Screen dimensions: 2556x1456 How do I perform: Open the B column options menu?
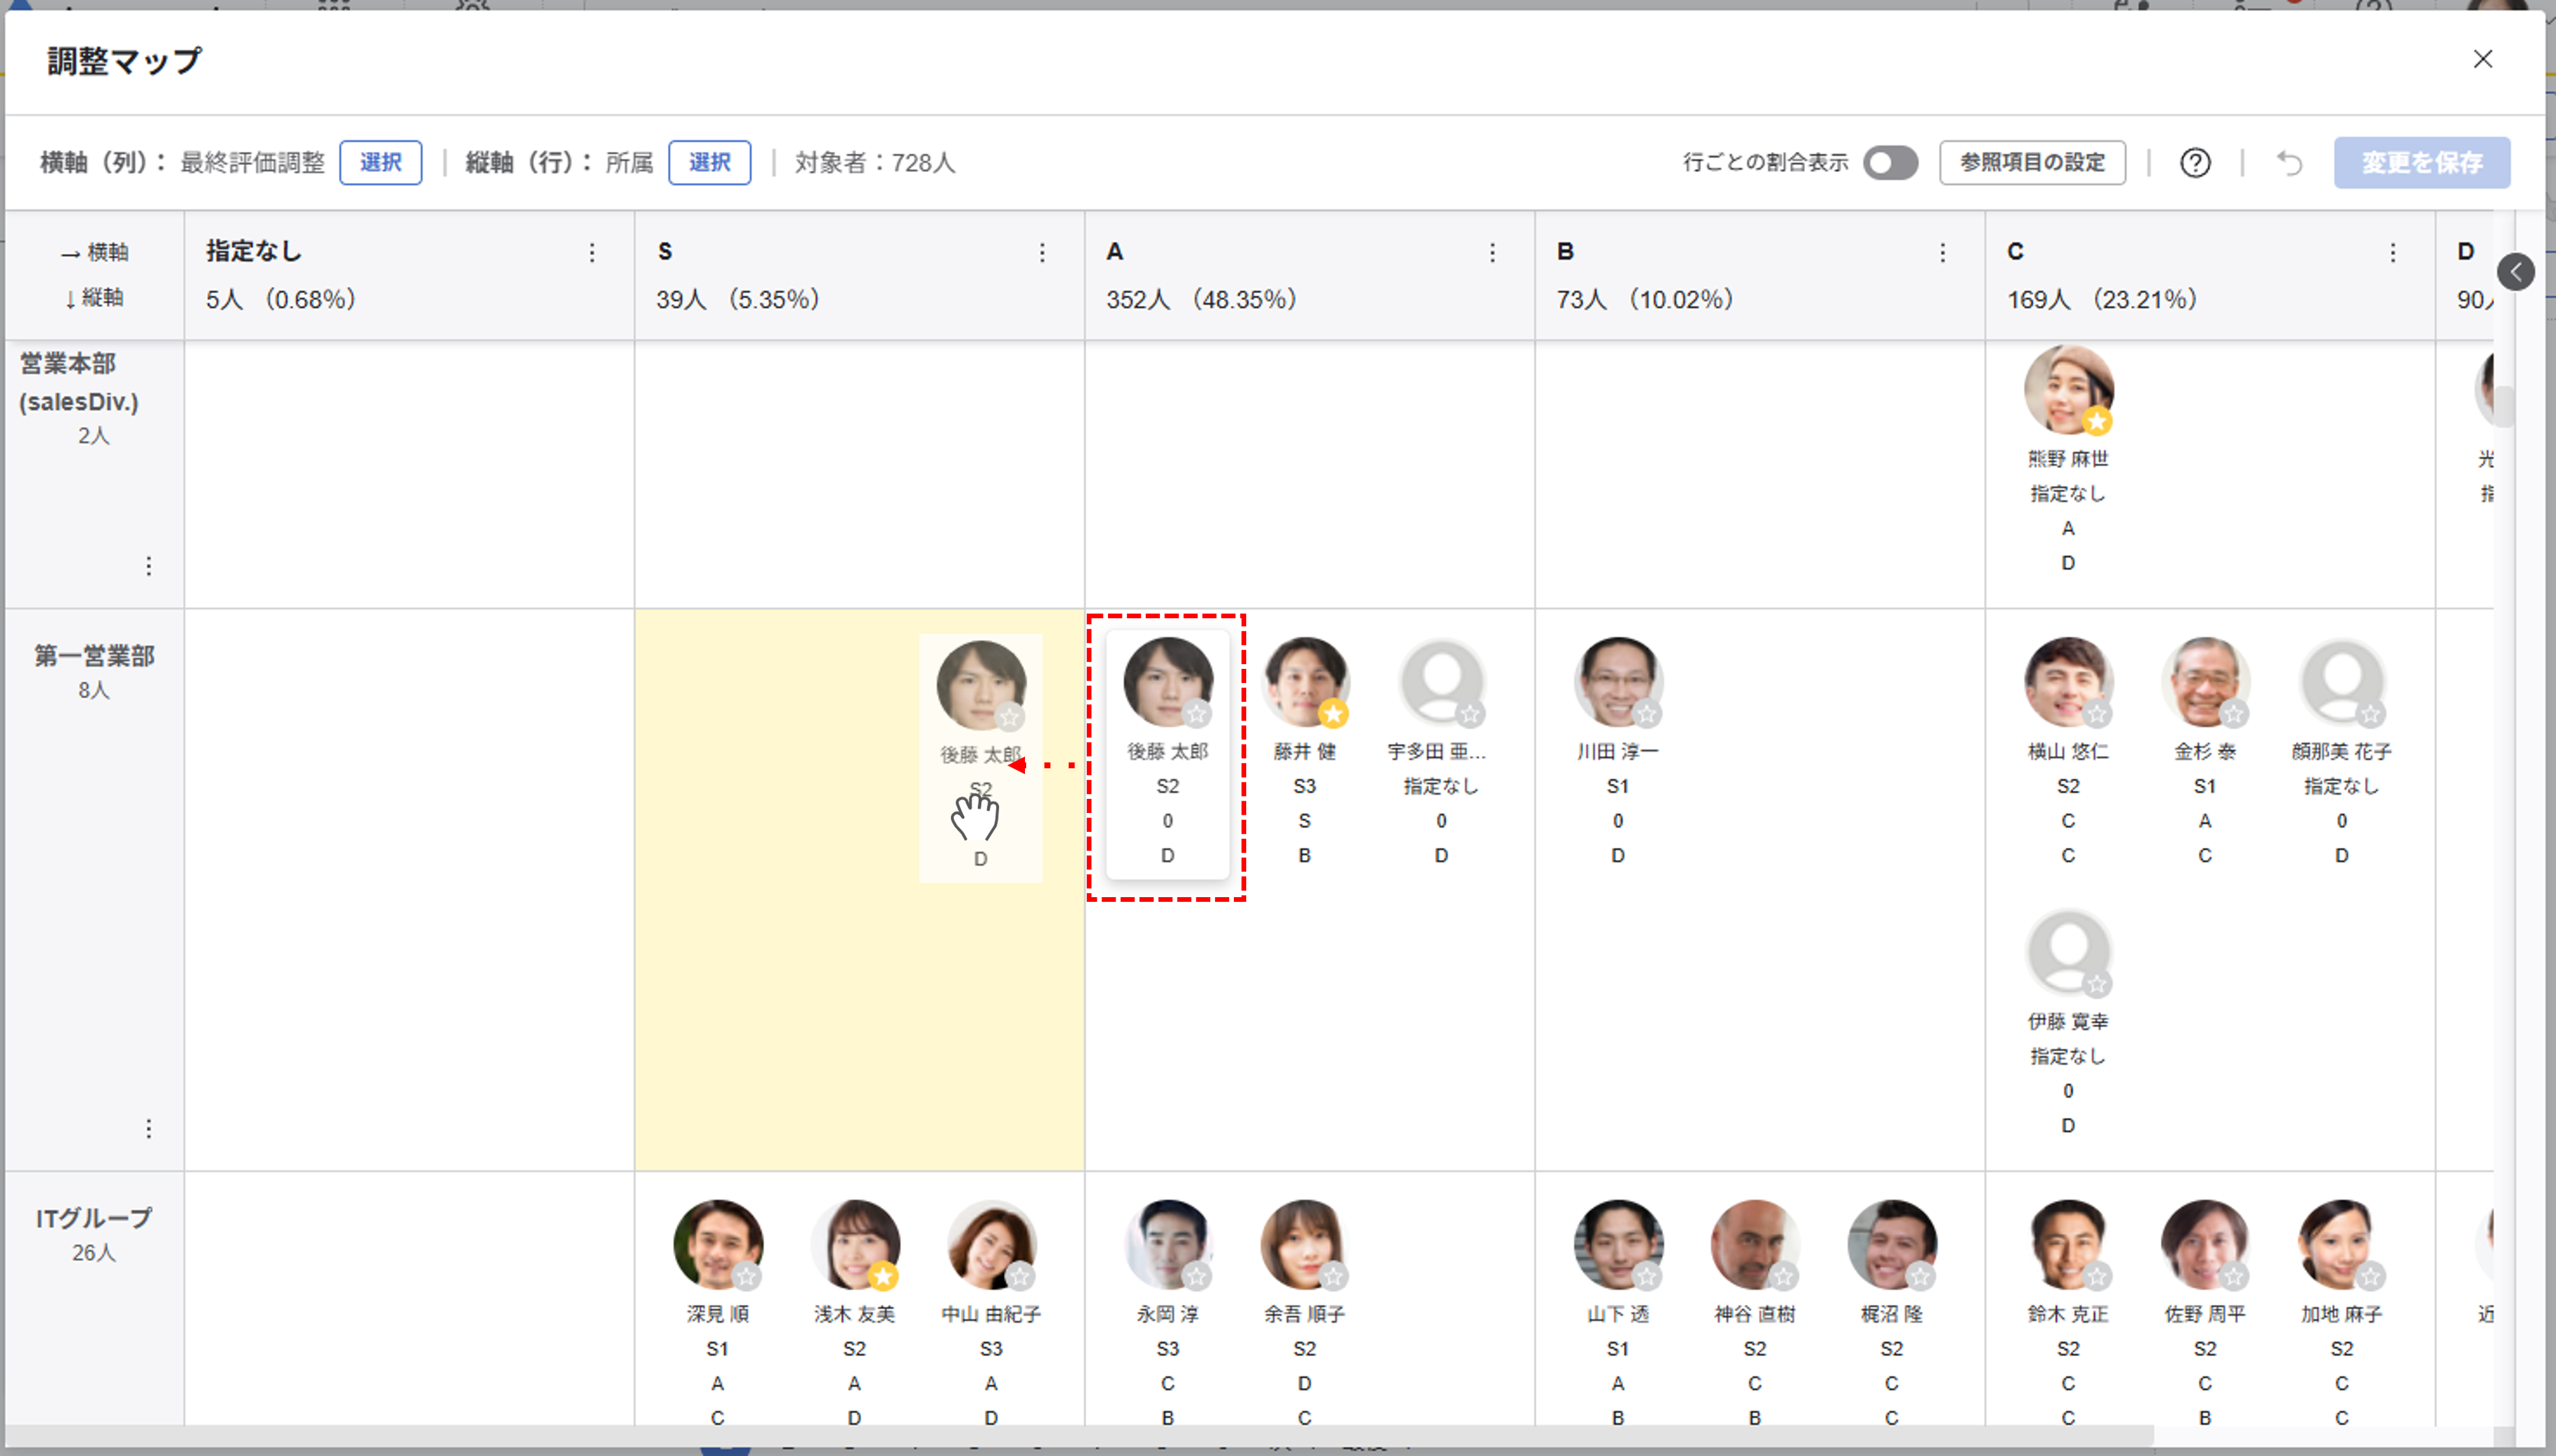coord(1942,253)
